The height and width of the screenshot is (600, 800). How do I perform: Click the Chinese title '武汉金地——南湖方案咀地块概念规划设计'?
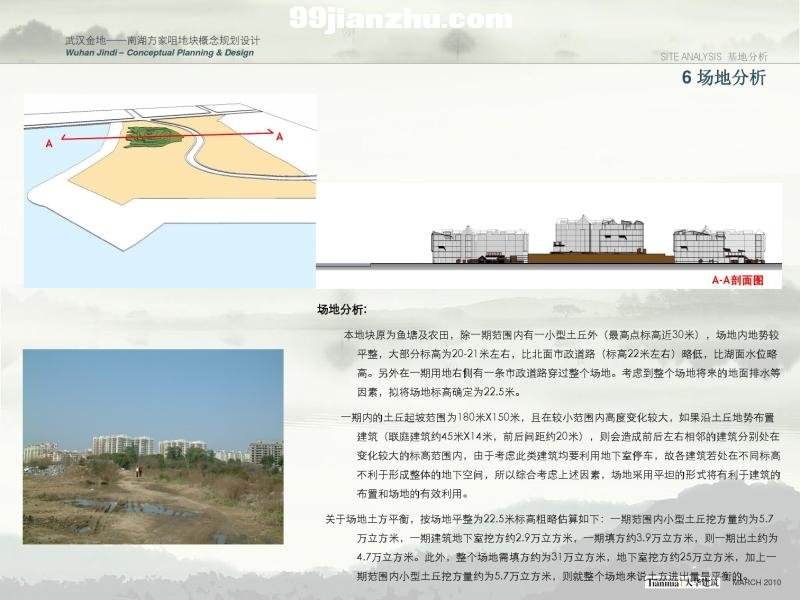pos(162,40)
